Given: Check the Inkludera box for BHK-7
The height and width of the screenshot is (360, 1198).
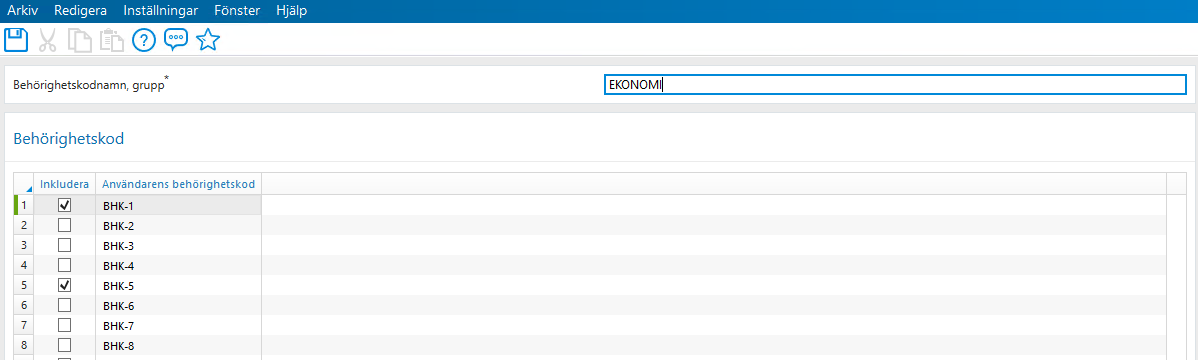Looking at the screenshot, I should (65, 325).
